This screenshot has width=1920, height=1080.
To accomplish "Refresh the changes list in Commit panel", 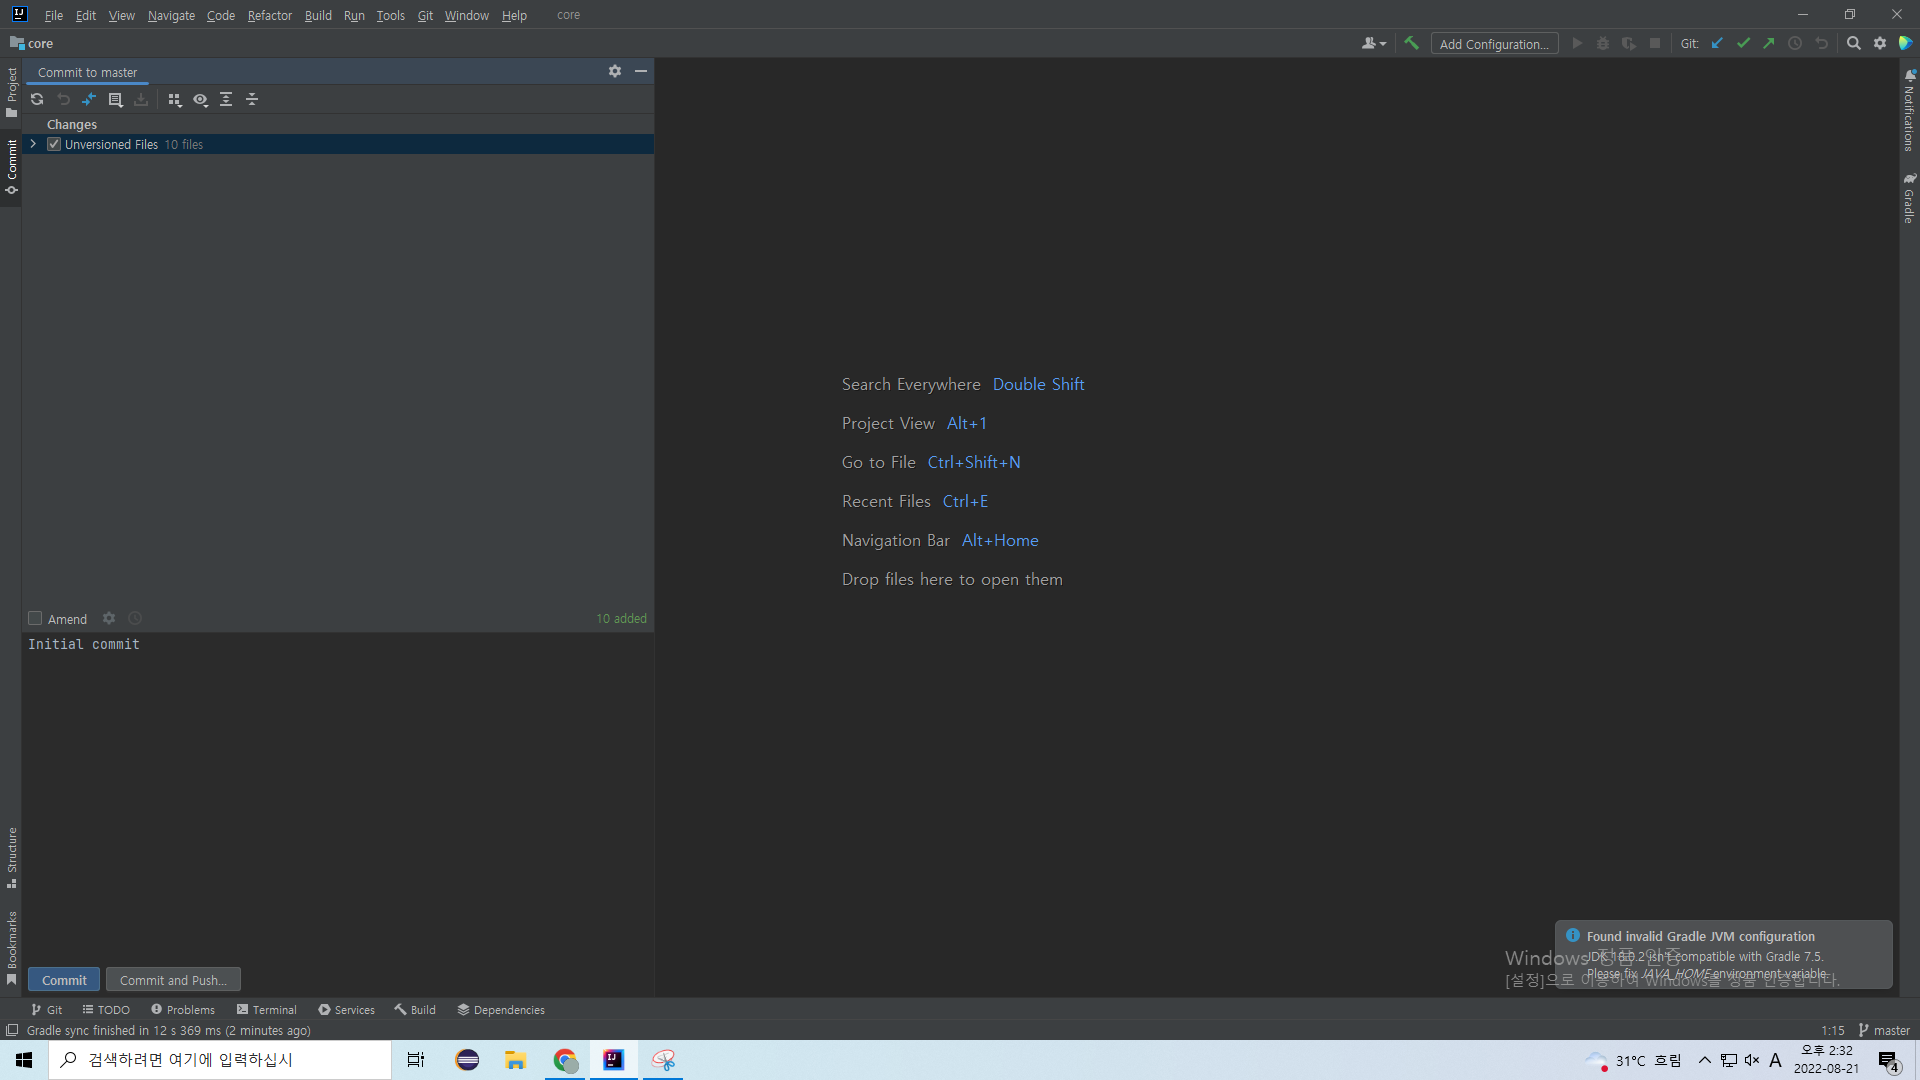I will [37, 99].
